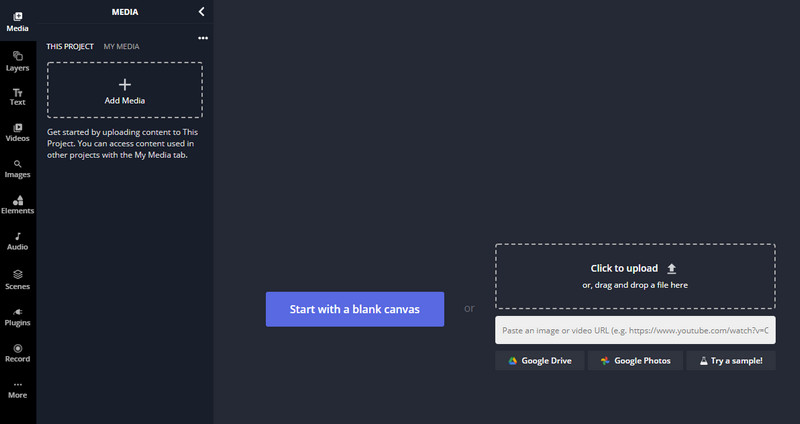Select the Text tool in sidebar

click(17, 96)
